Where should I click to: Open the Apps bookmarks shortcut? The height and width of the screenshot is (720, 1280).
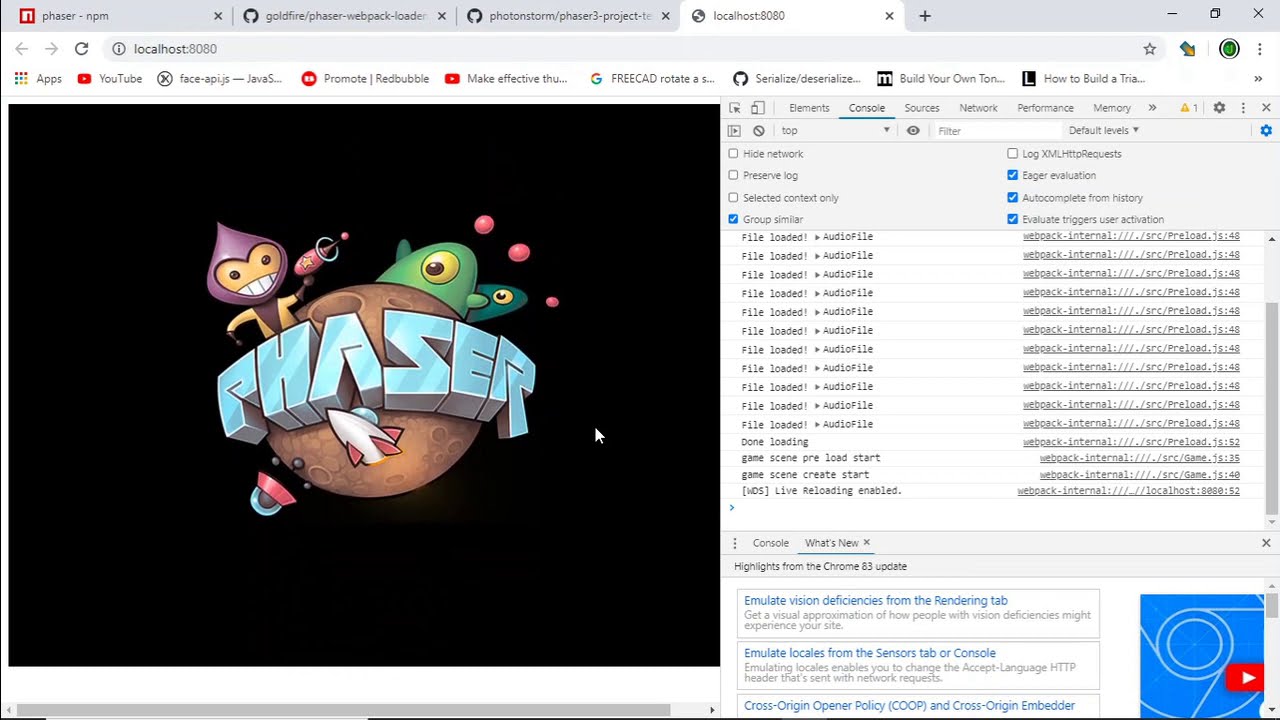click(x=38, y=78)
